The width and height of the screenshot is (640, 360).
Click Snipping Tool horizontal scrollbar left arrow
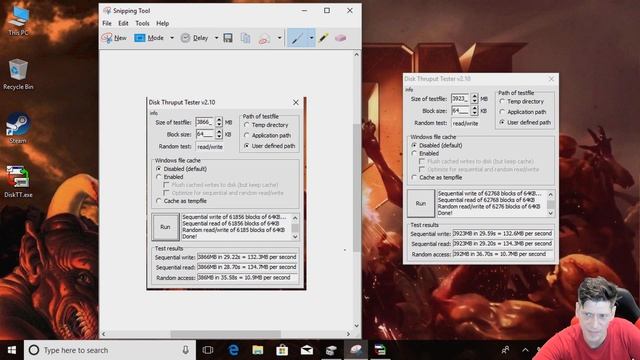click(x=103, y=334)
